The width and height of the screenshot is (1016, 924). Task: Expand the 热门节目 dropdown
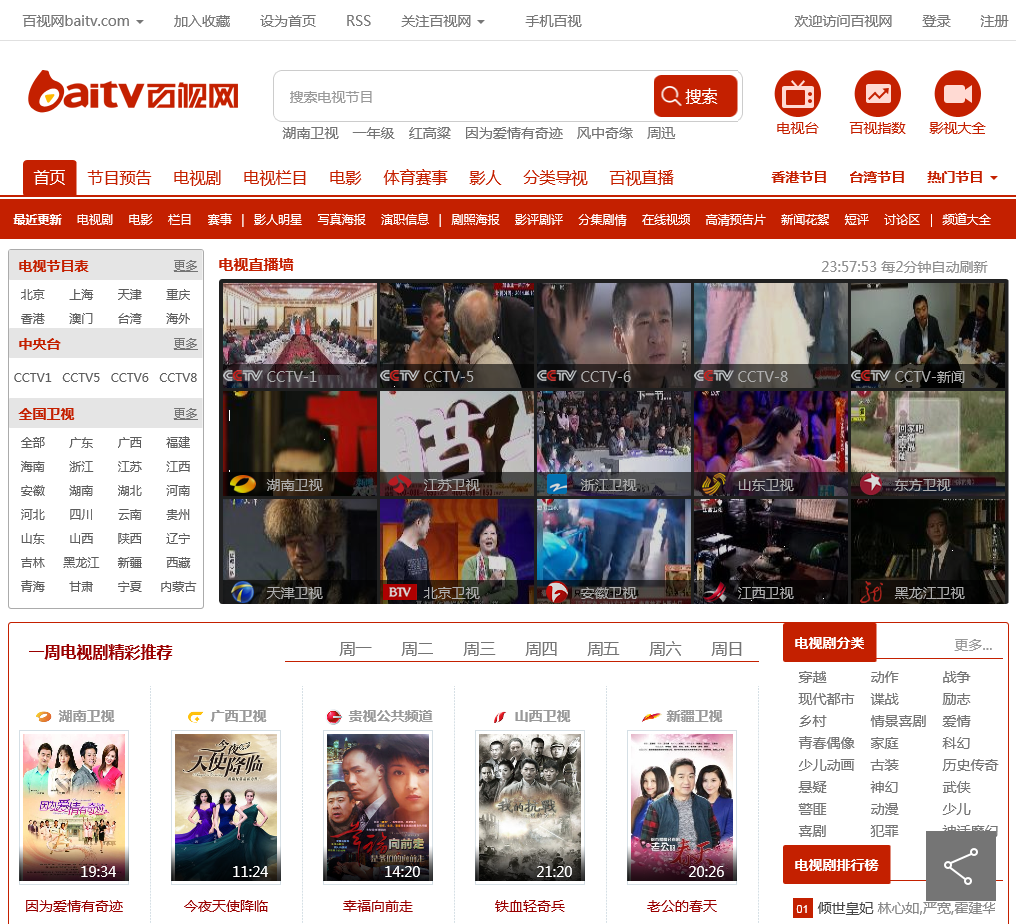[962, 177]
